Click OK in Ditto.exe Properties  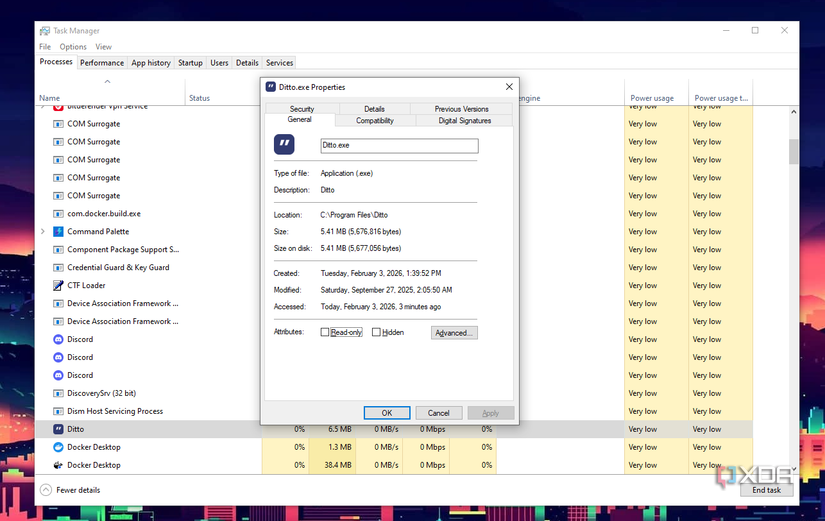(x=387, y=413)
